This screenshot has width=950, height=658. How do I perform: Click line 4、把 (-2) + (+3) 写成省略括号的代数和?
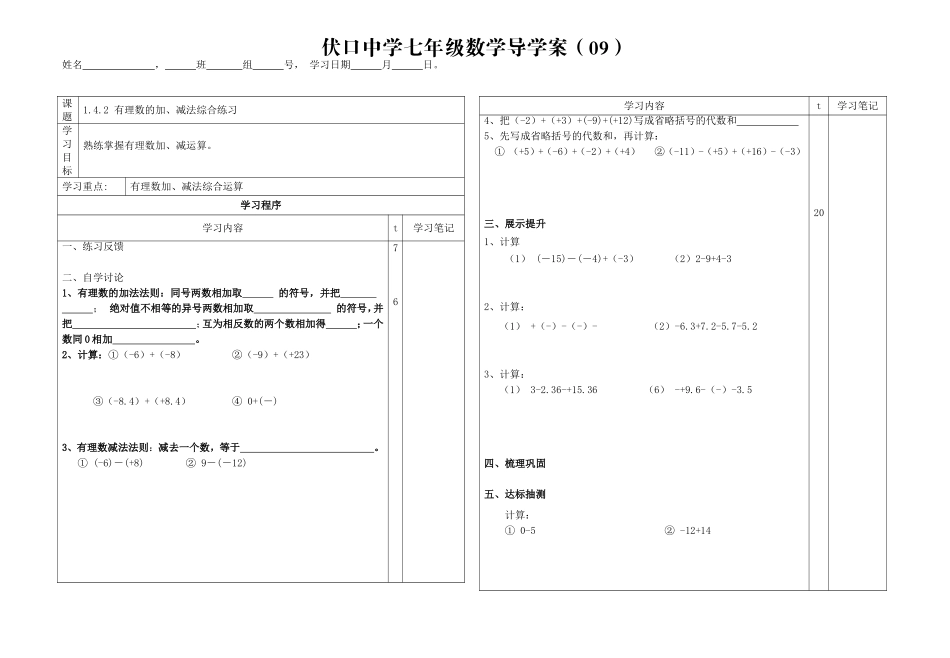[641, 121]
